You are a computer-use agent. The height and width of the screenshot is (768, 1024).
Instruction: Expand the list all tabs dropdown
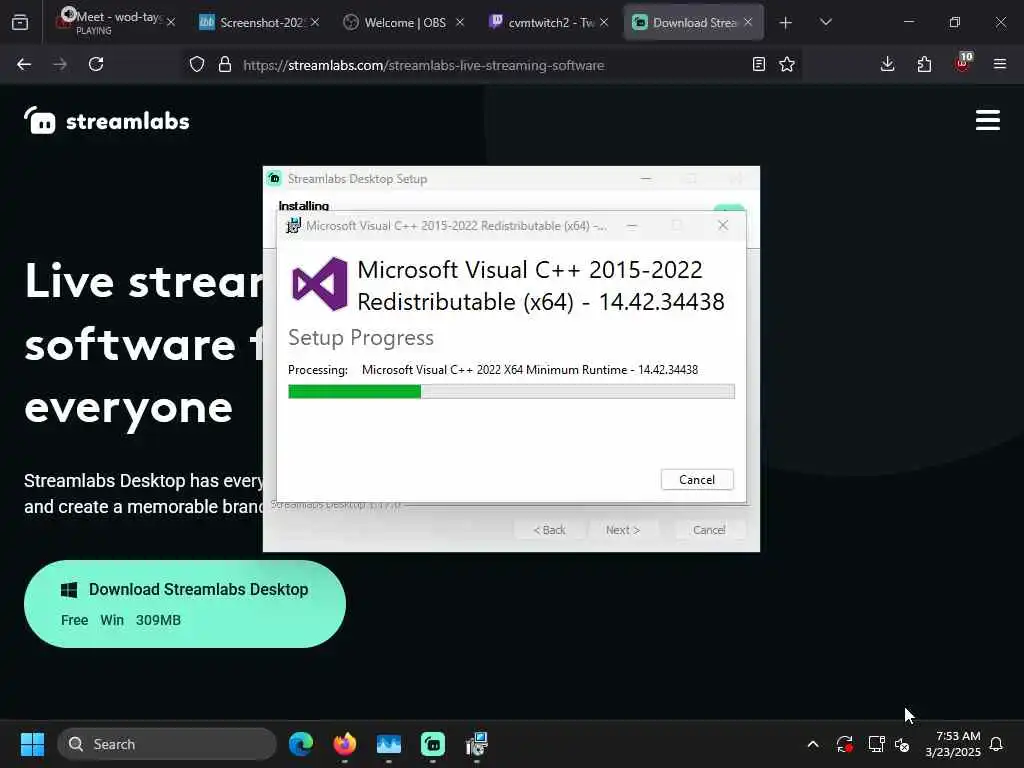[x=825, y=22]
